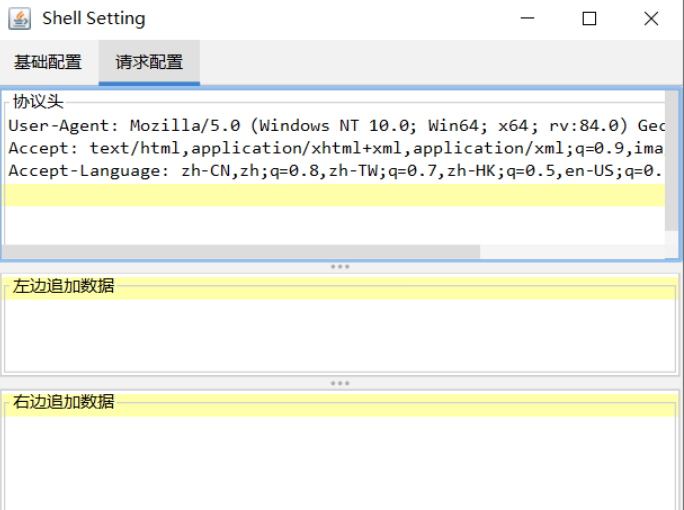Screen dimensions: 684x510
Task: Click horizontal scrollbar track right of thumb
Action: tap(570, 252)
